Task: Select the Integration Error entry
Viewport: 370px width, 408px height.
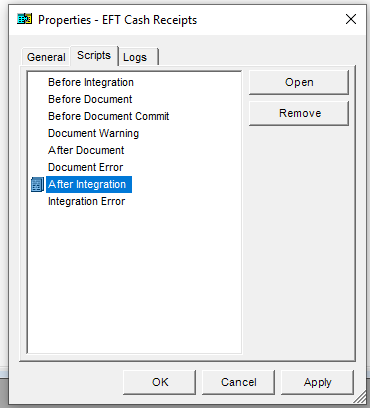Action: 86,201
